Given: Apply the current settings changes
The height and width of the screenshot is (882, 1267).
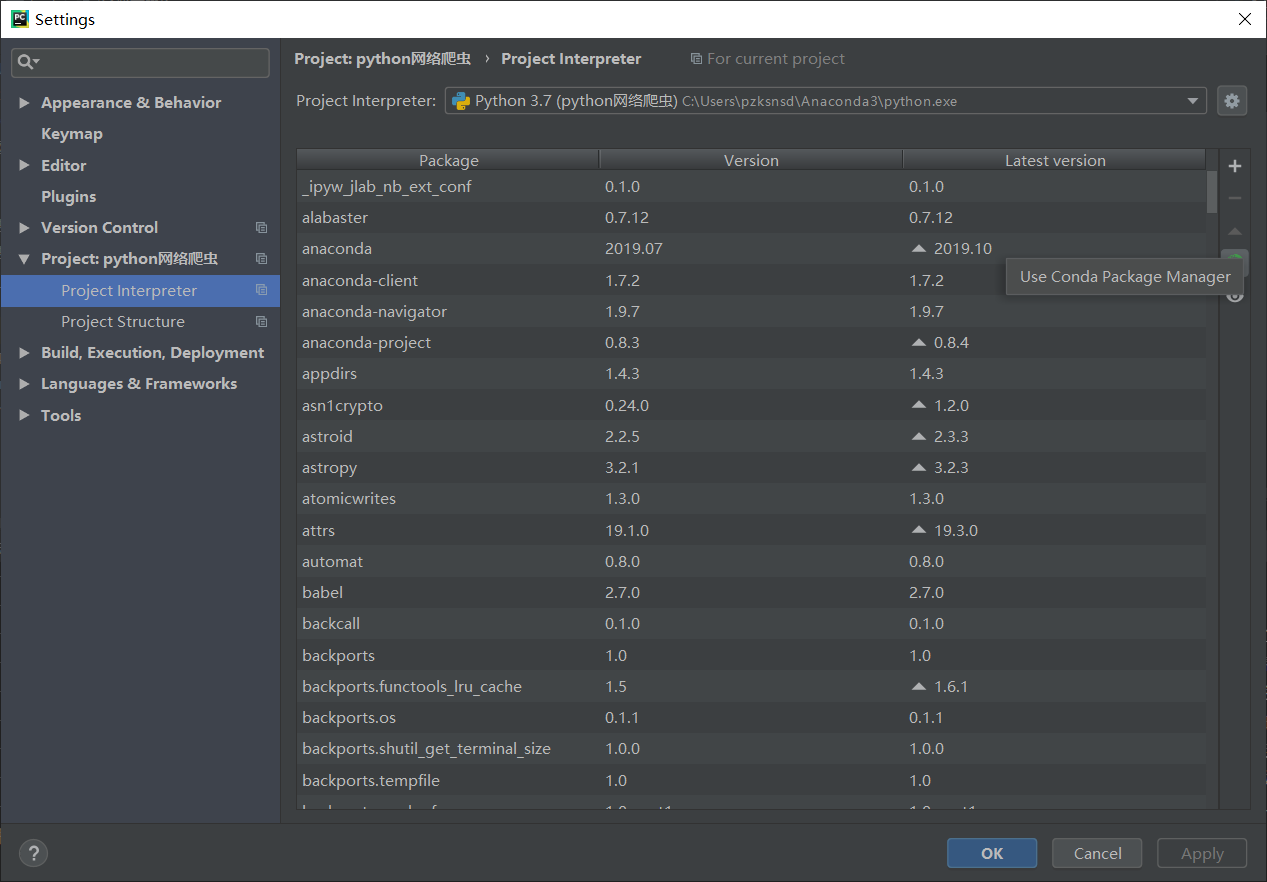Looking at the screenshot, I should [x=1201, y=853].
